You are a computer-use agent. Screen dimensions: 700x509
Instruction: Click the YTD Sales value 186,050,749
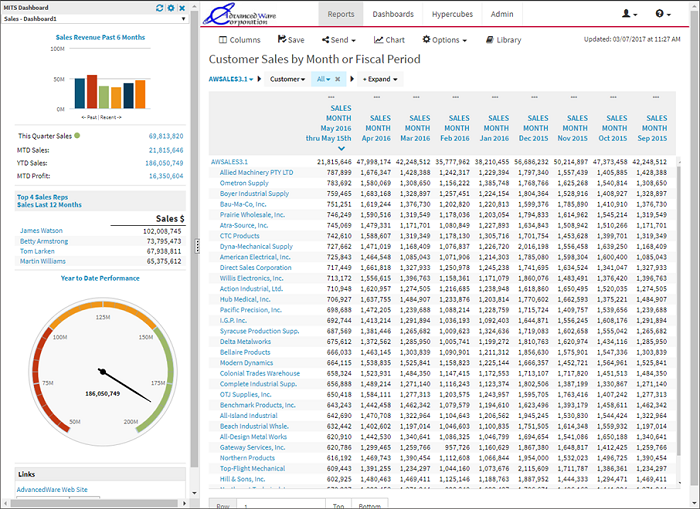tap(164, 163)
